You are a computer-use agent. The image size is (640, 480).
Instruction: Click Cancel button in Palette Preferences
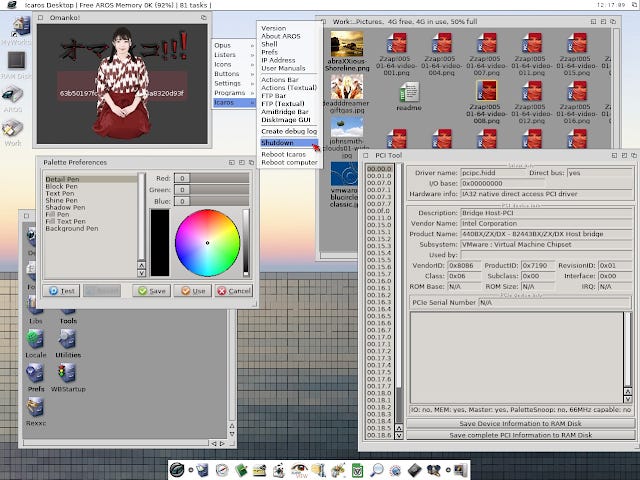click(234, 291)
